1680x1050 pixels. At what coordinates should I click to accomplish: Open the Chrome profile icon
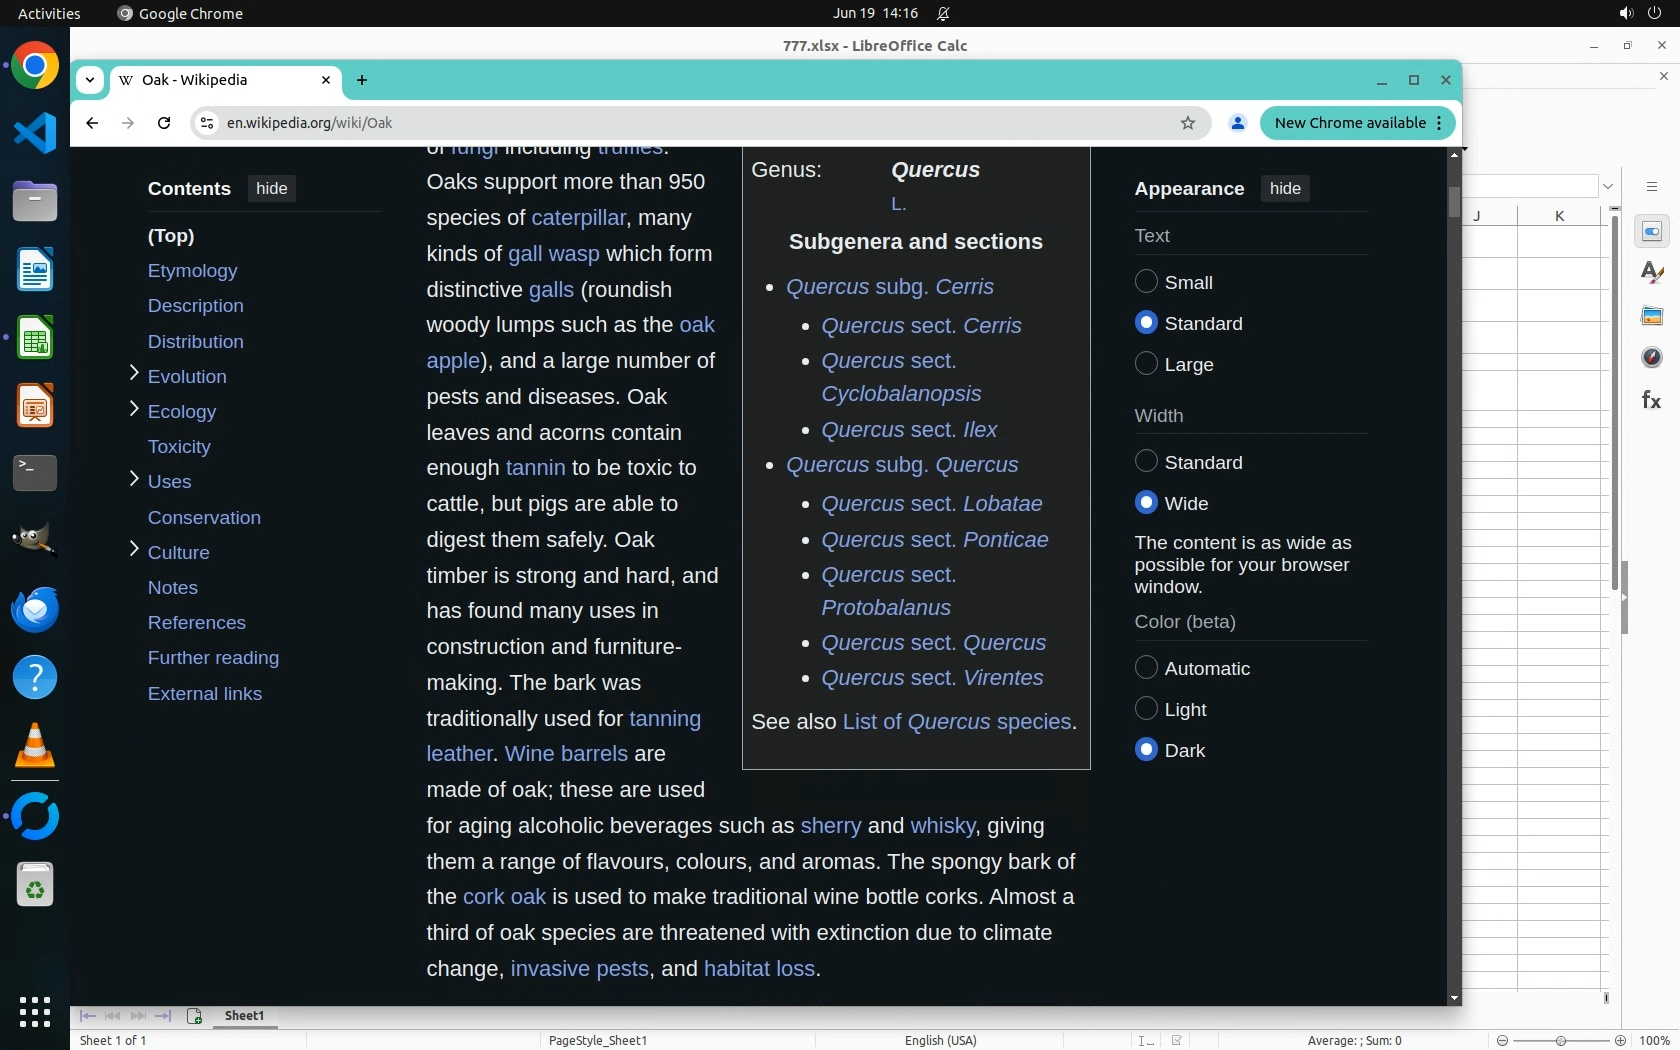1237,123
